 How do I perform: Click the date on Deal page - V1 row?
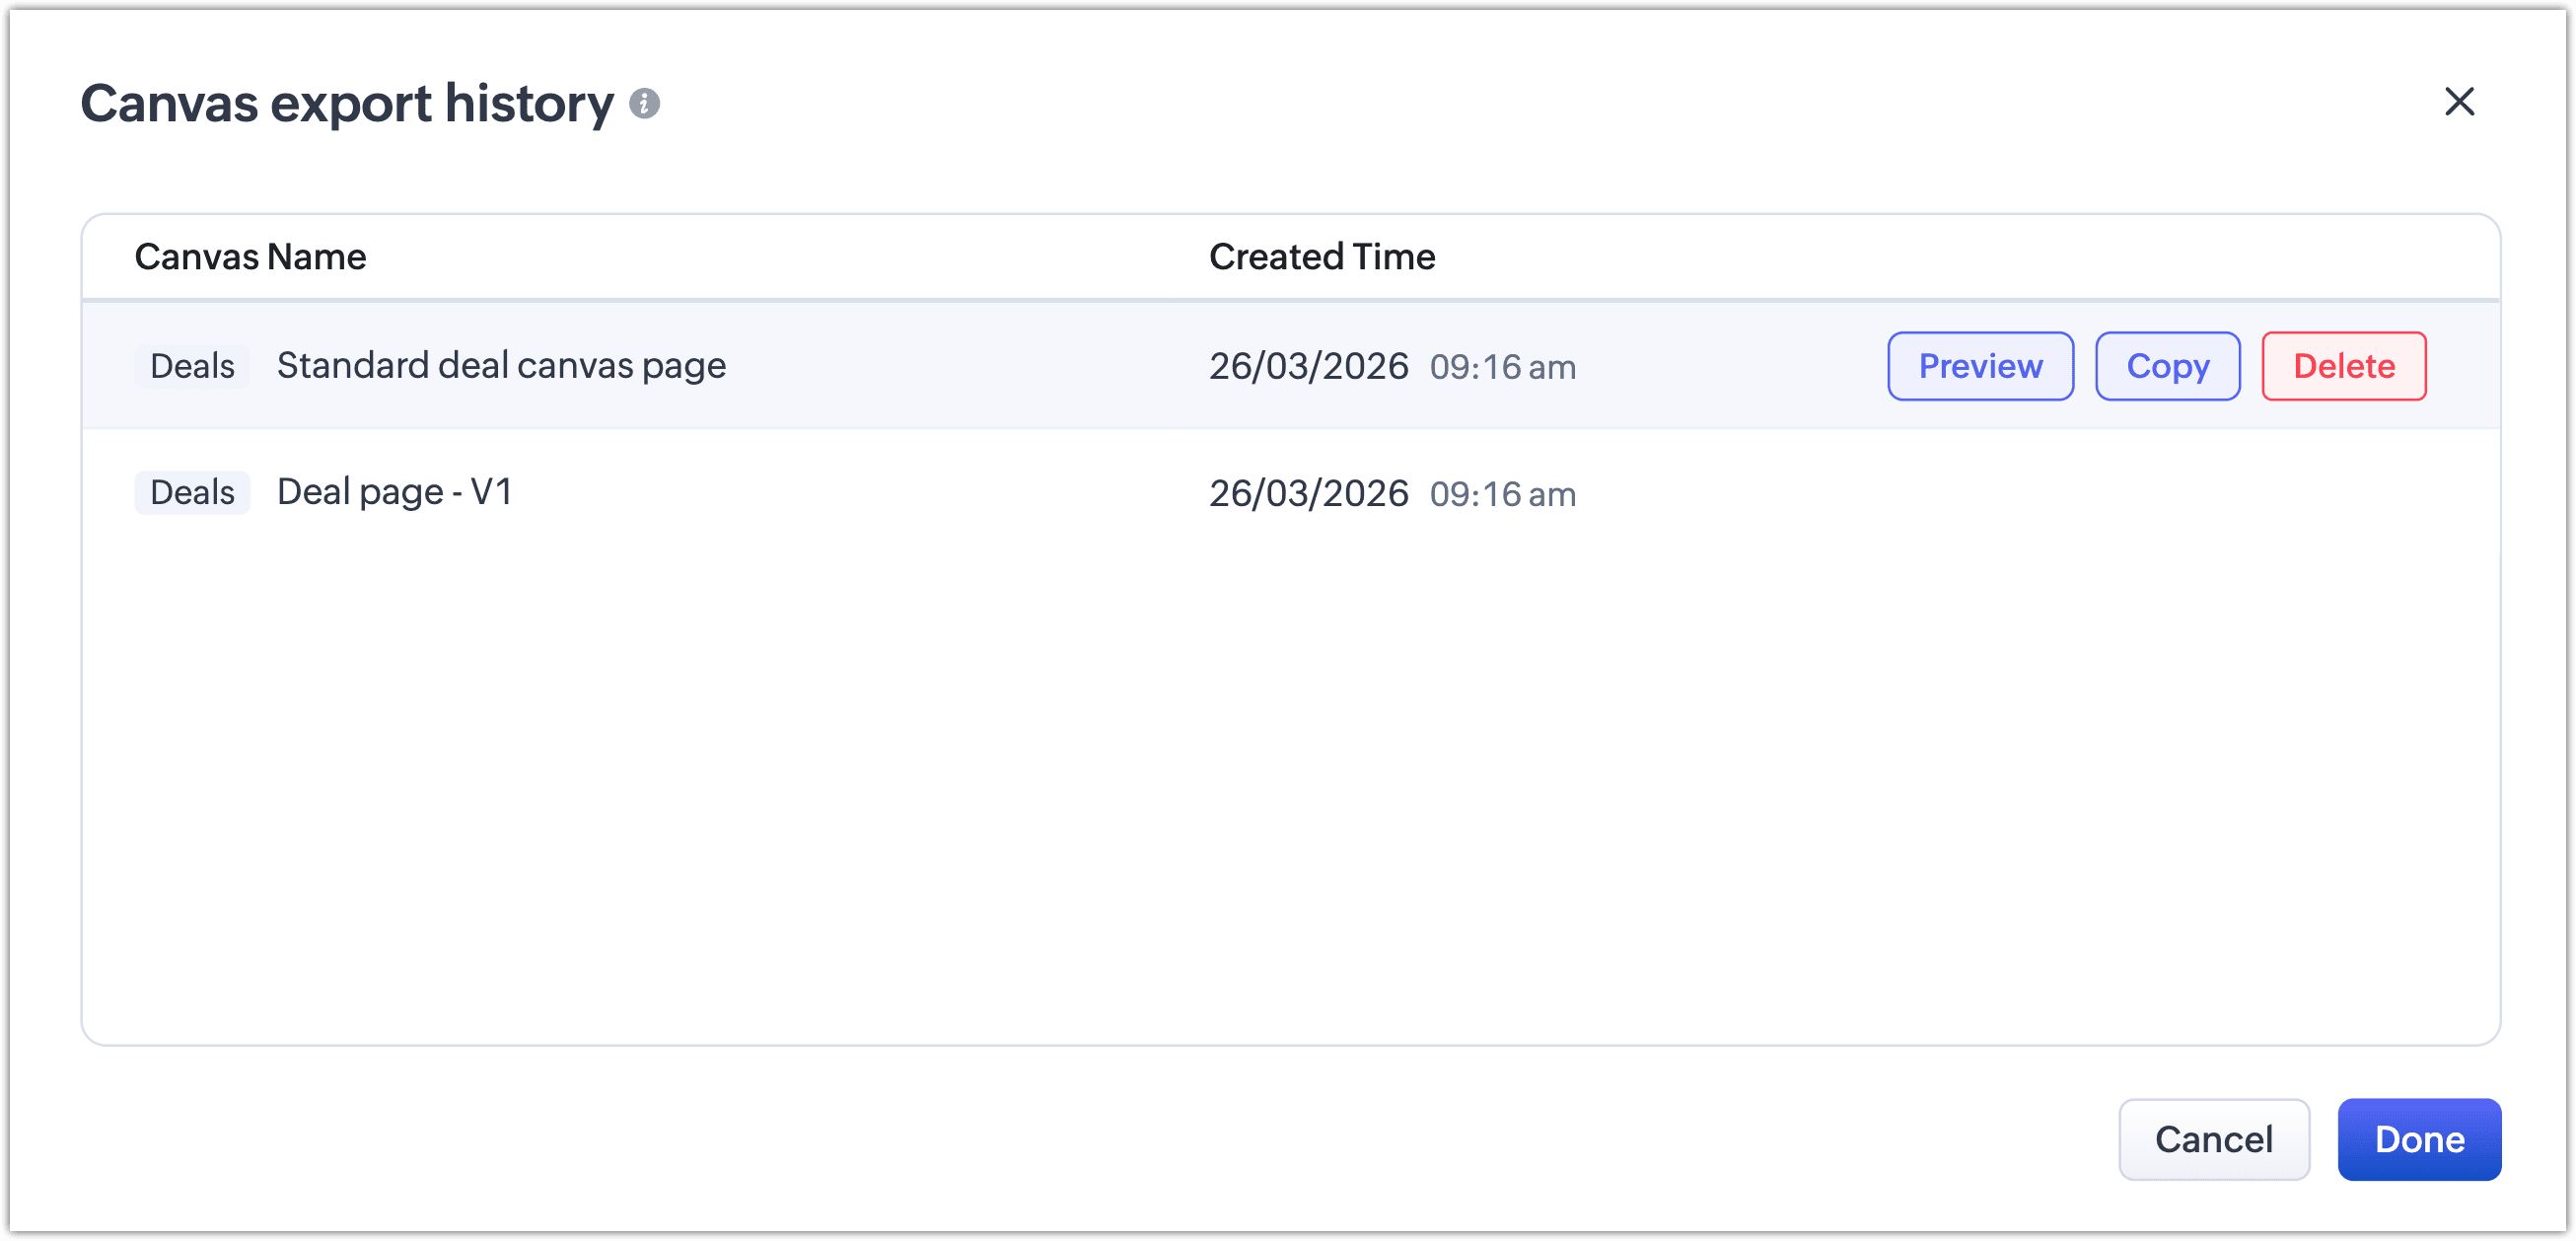(1308, 494)
